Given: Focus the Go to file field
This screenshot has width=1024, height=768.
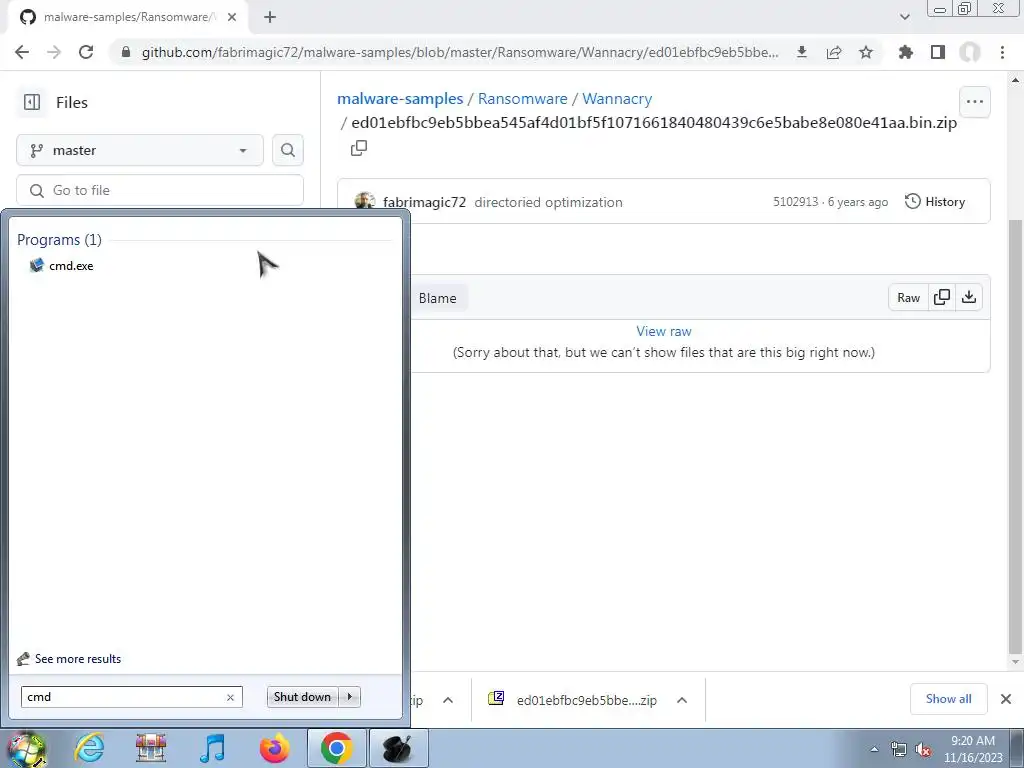Looking at the screenshot, I should tap(160, 190).
